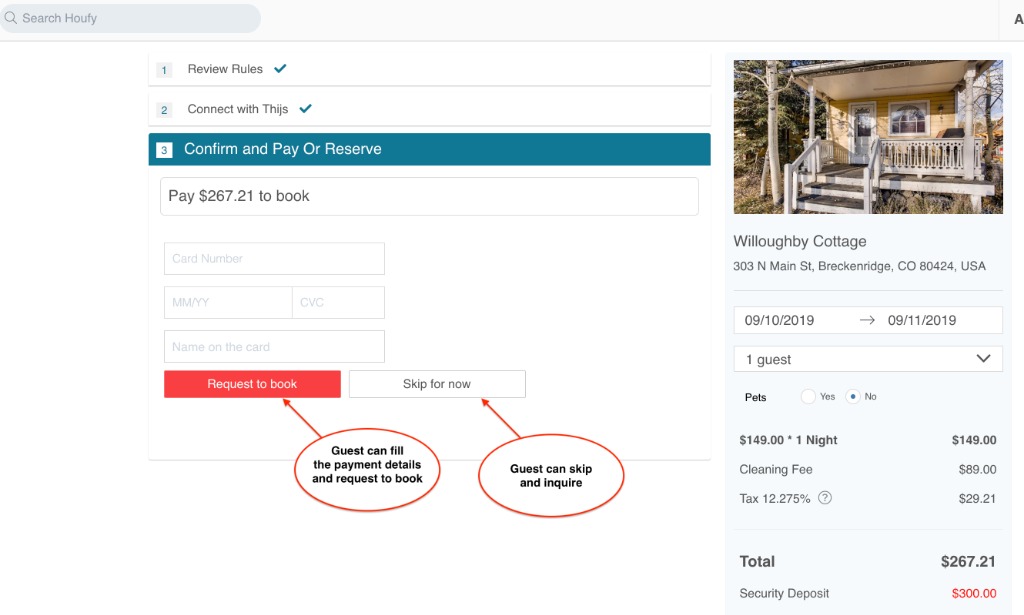Select Yes for Pets
This screenshot has width=1024, height=615.
809,396
